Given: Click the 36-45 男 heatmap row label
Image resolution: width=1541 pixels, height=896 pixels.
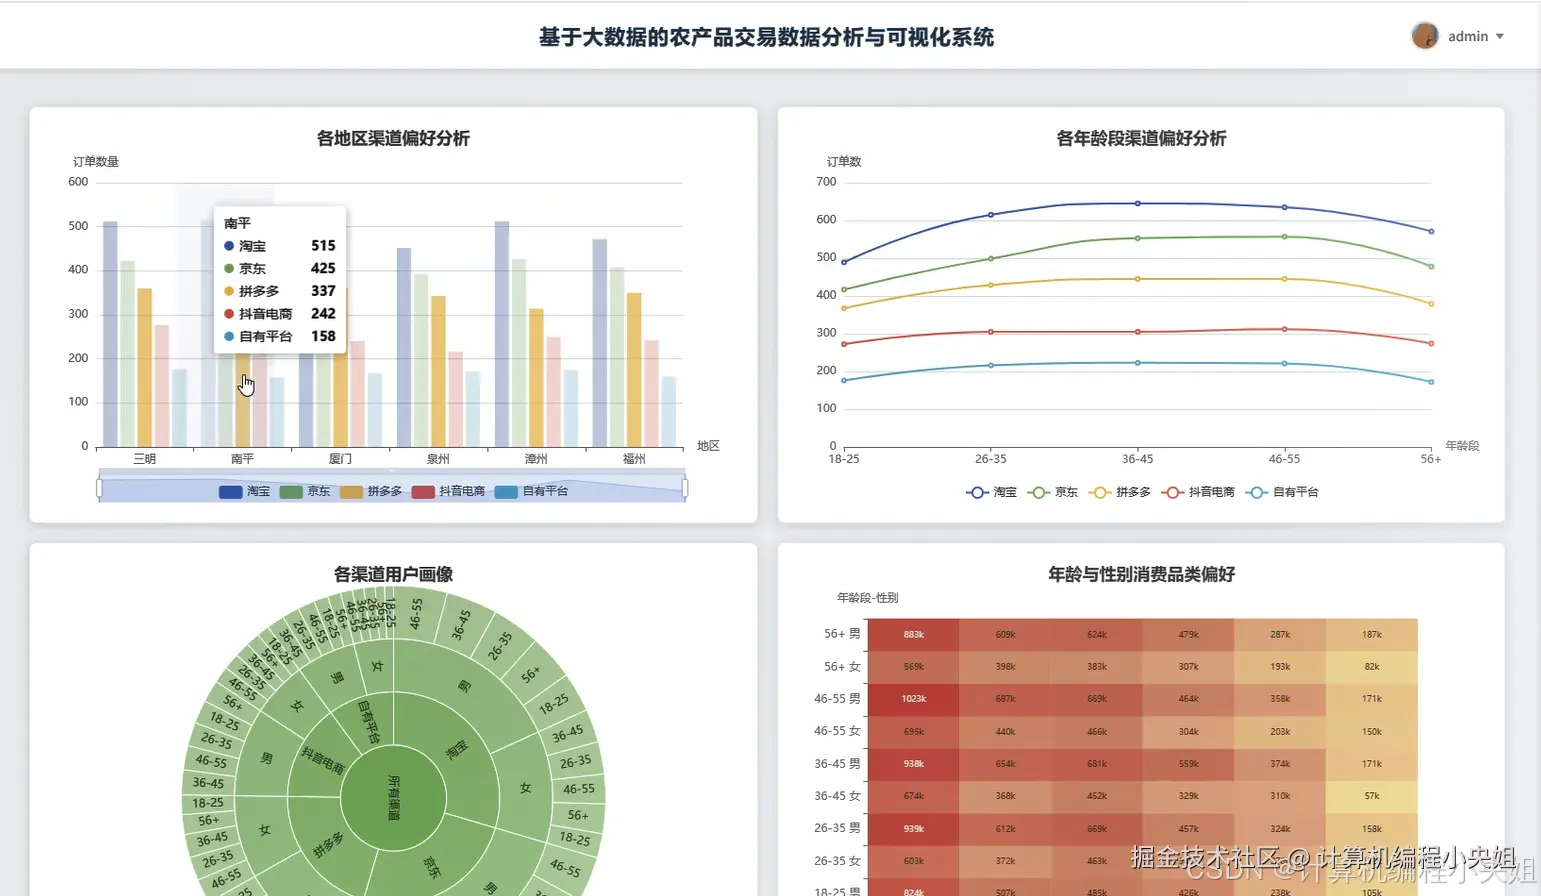Looking at the screenshot, I should pyautogui.click(x=837, y=764).
